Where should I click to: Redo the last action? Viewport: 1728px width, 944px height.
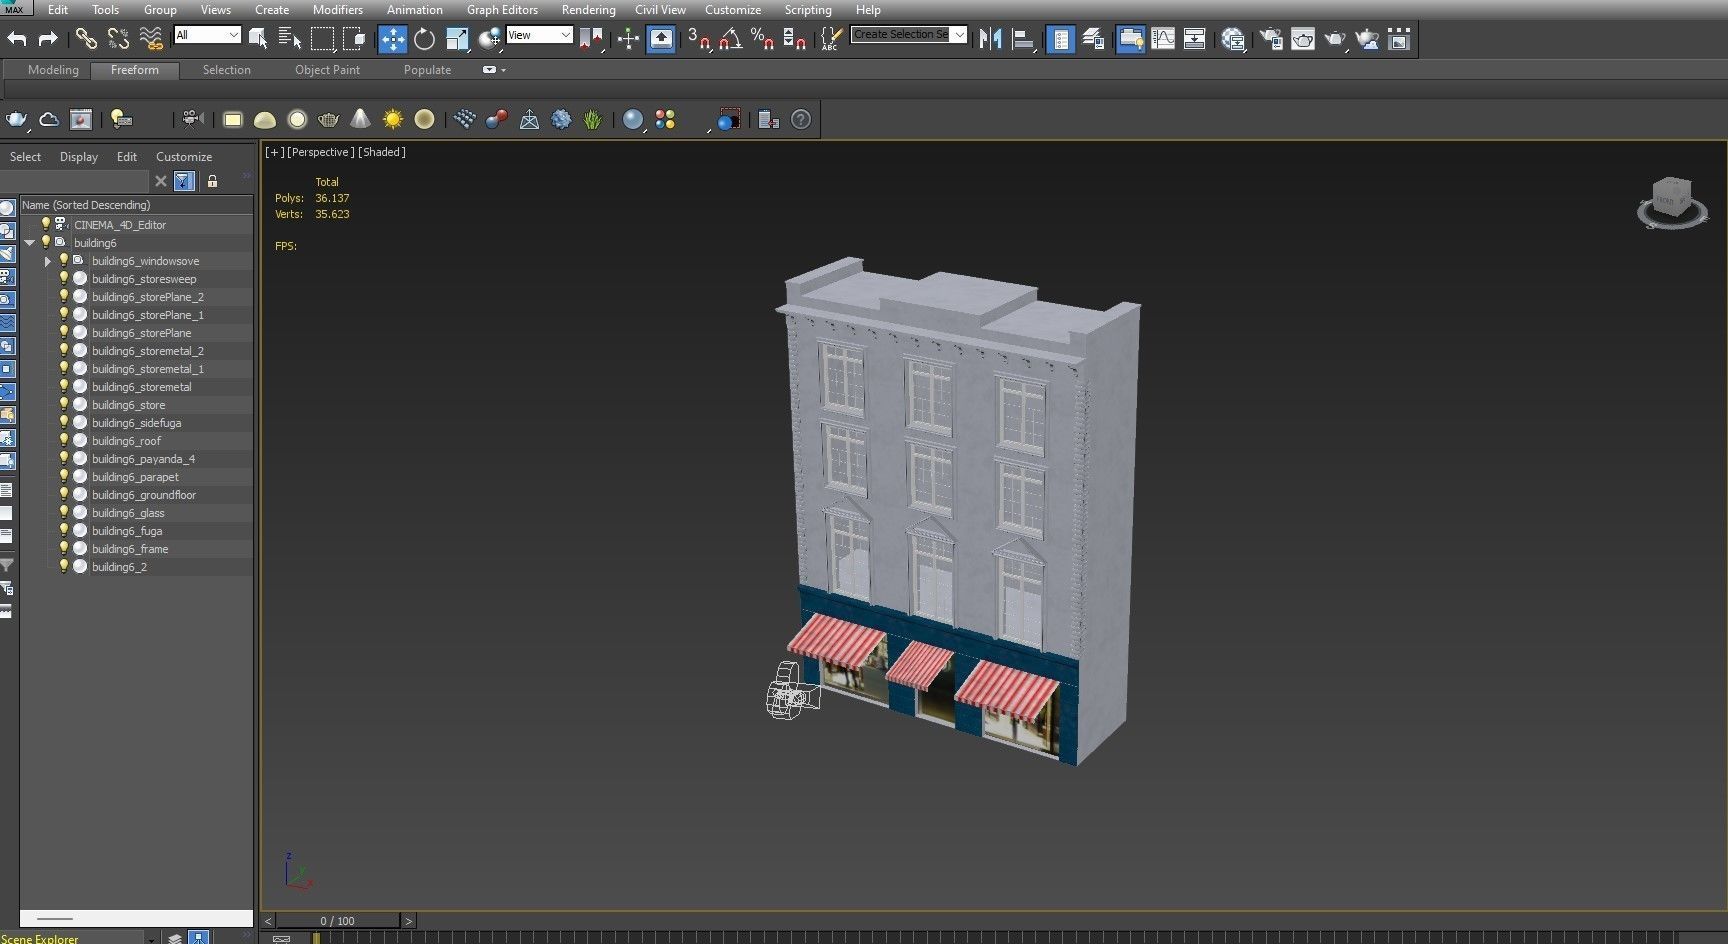tap(47, 39)
